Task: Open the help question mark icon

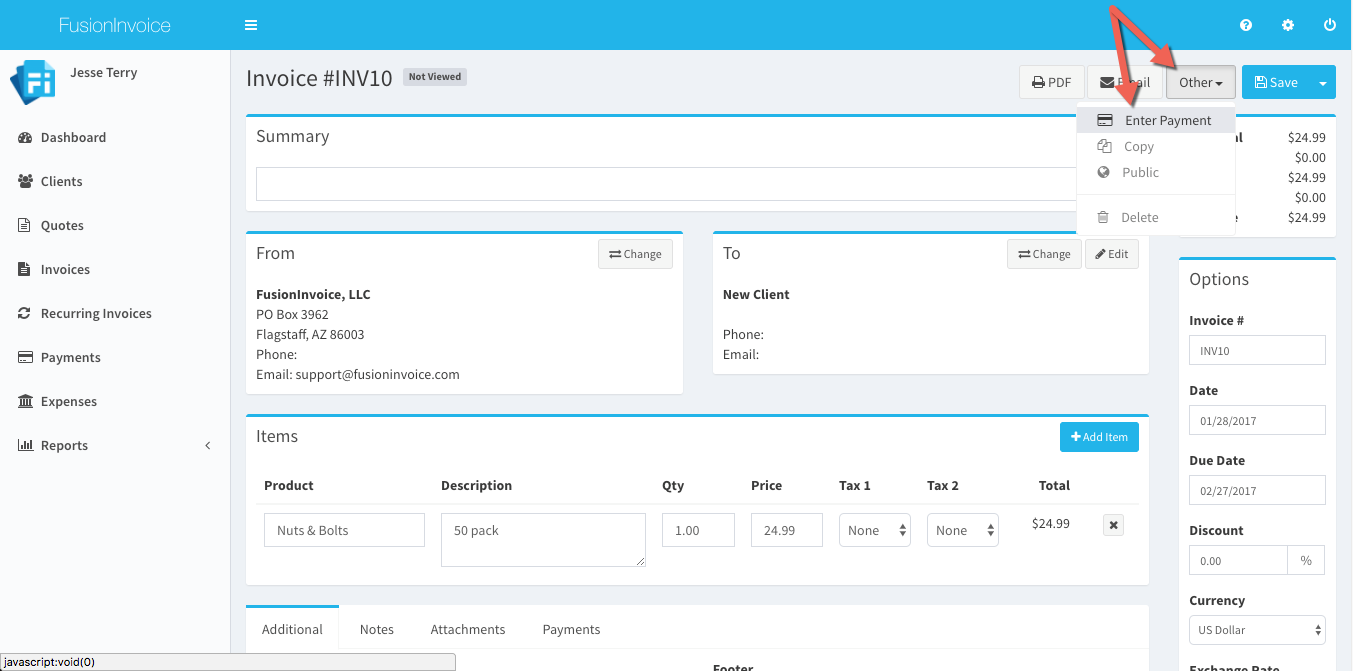Action: 1246,25
